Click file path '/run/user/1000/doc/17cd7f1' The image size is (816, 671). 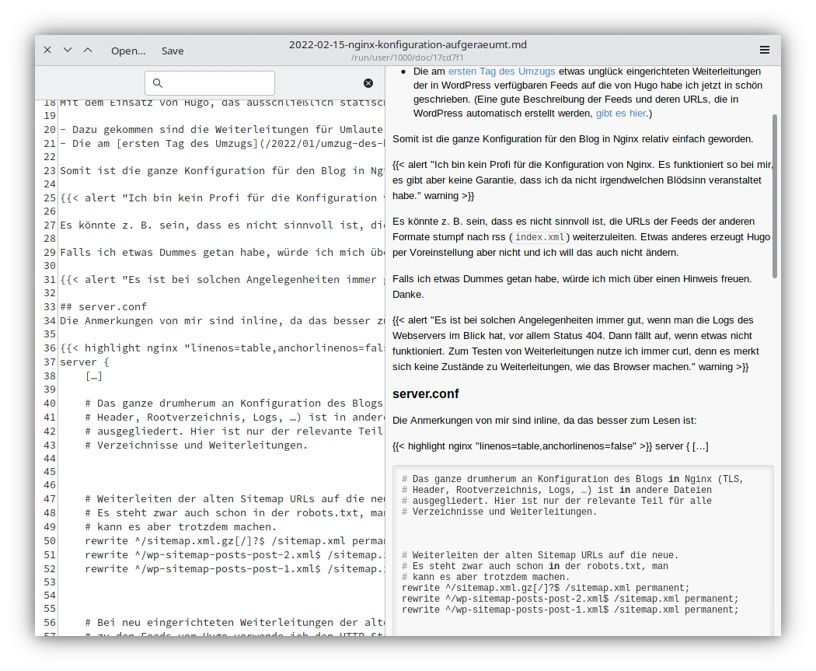coord(407,58)
